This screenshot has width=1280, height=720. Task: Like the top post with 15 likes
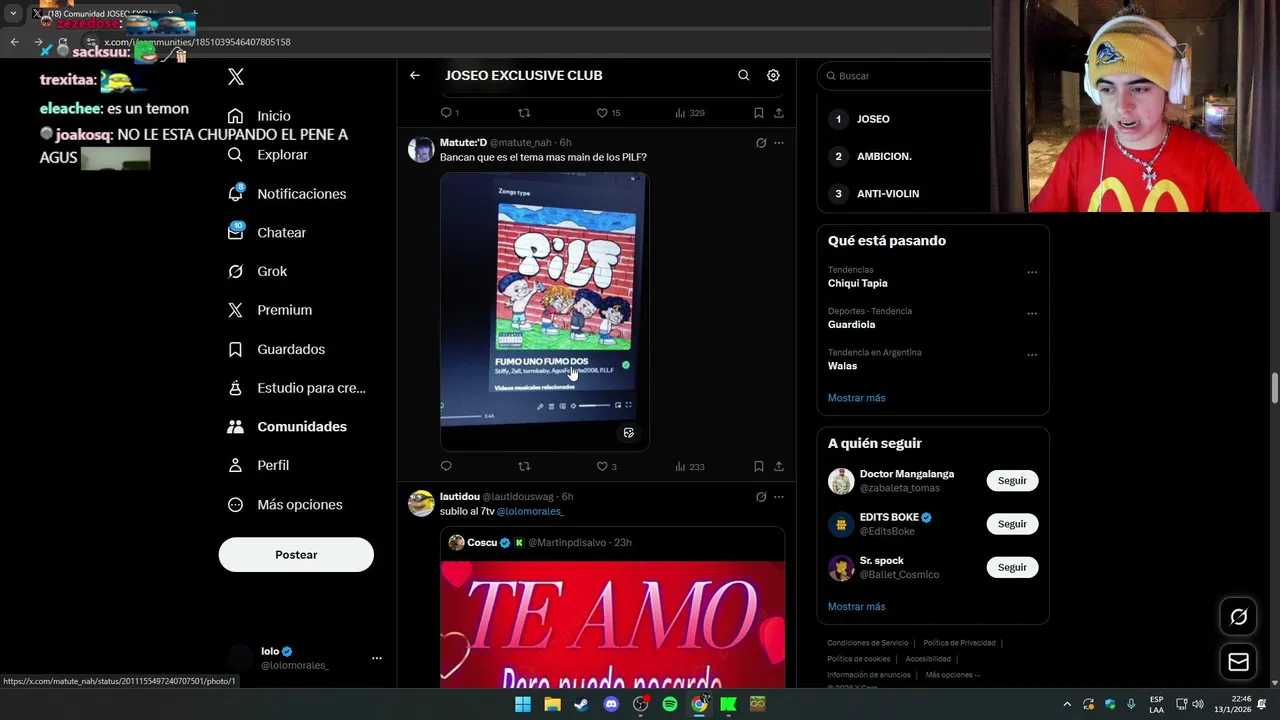pos(608,113)
